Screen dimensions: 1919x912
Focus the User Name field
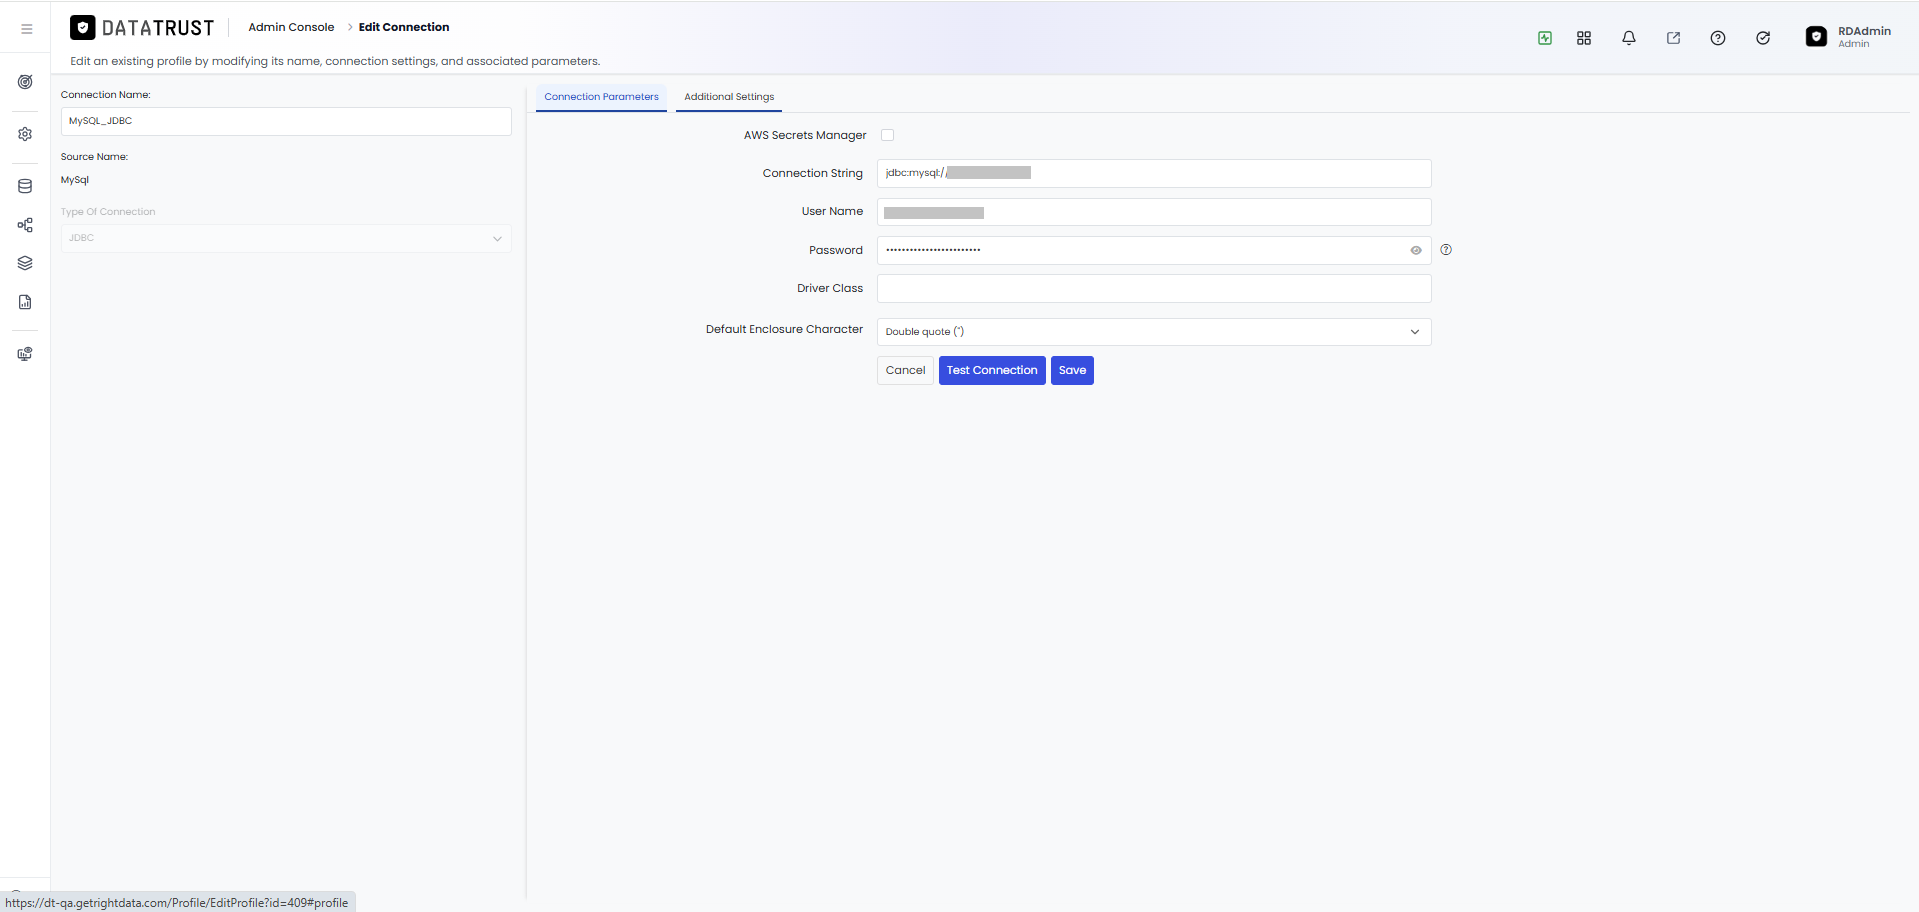coord(1154,212)
